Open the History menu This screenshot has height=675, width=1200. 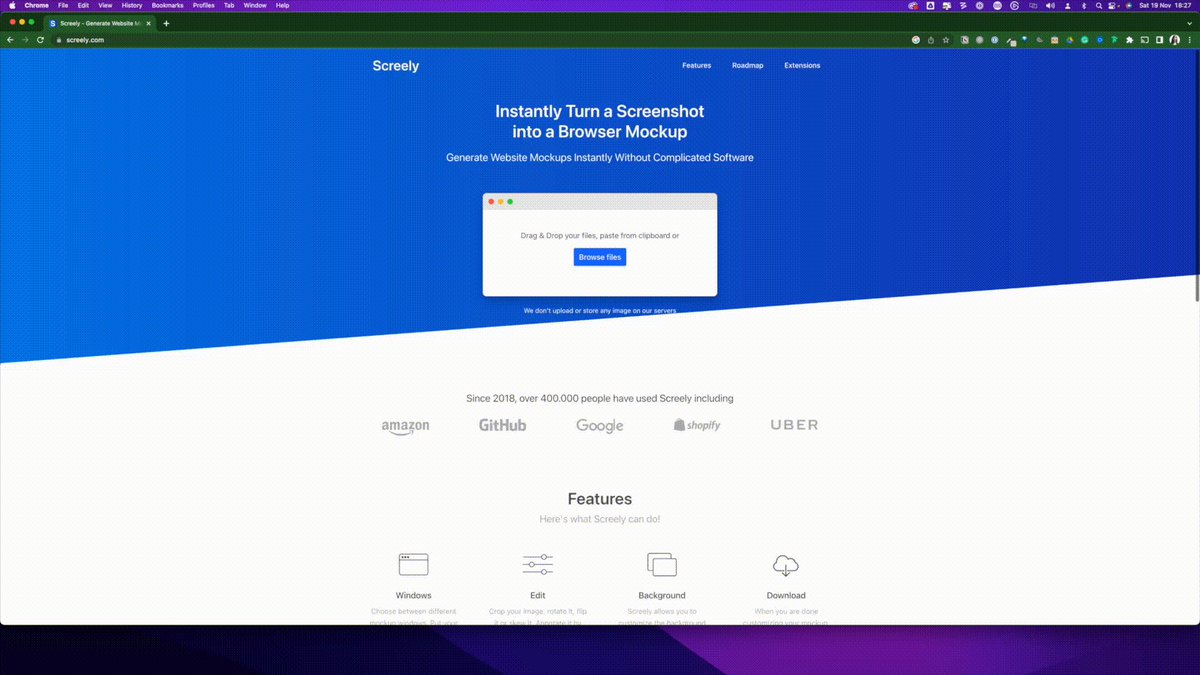click(x=132, y=5)
